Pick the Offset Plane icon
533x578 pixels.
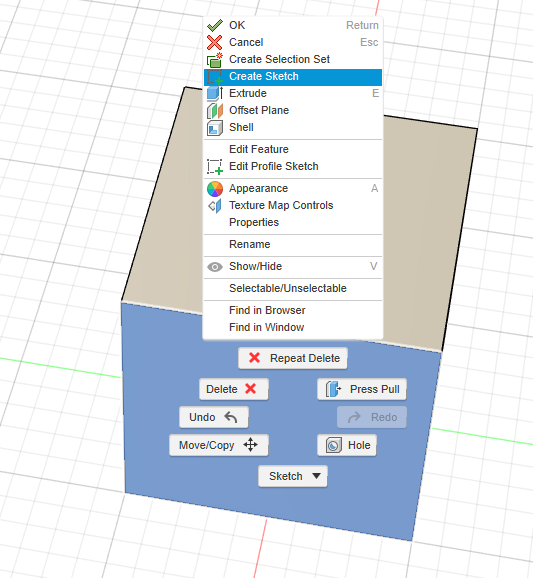pos(215,111)
